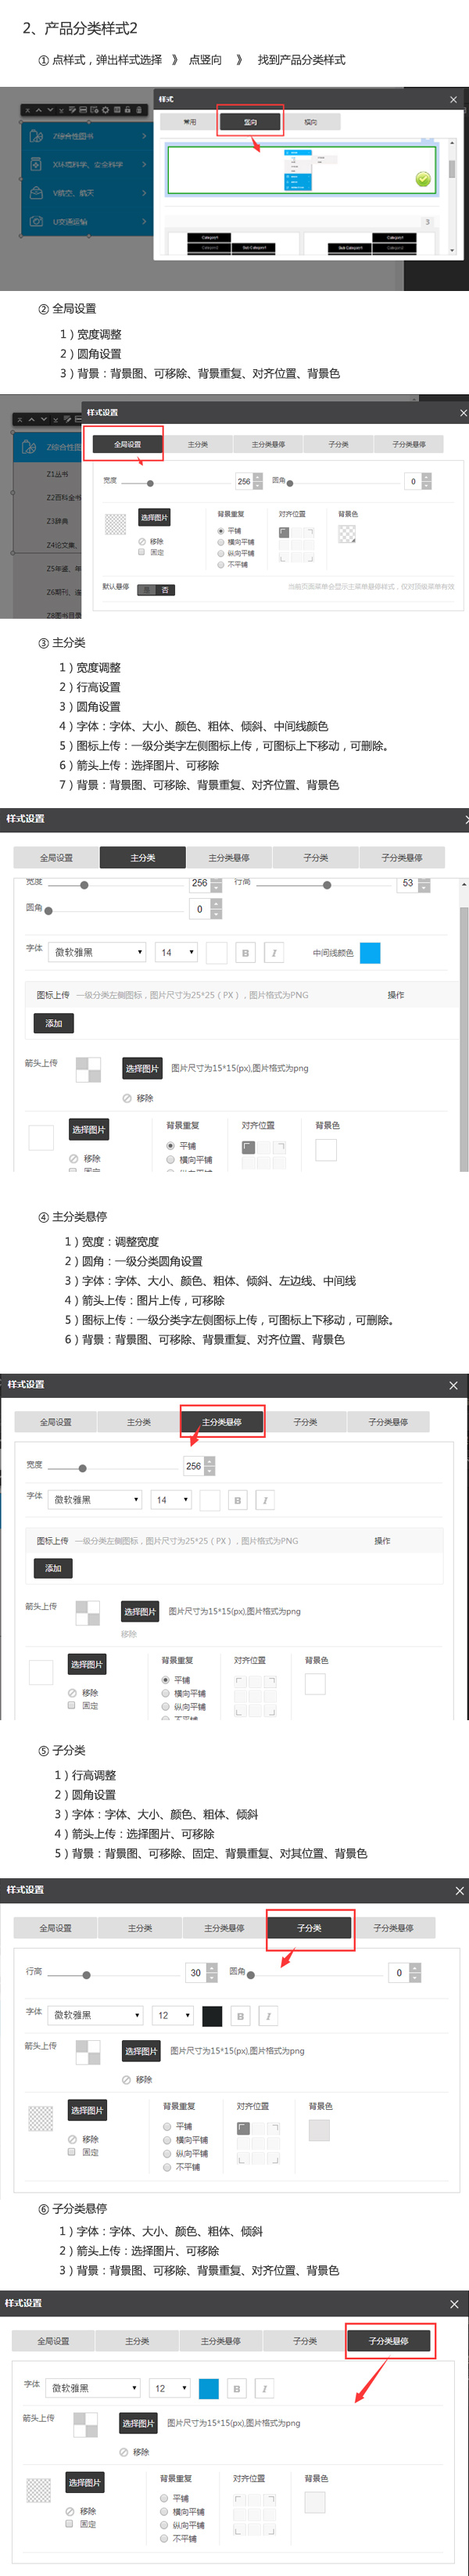Toggle bold B in the 主分类 settings panel
The width and height of the screenshot is (469, 2576).
245,952
